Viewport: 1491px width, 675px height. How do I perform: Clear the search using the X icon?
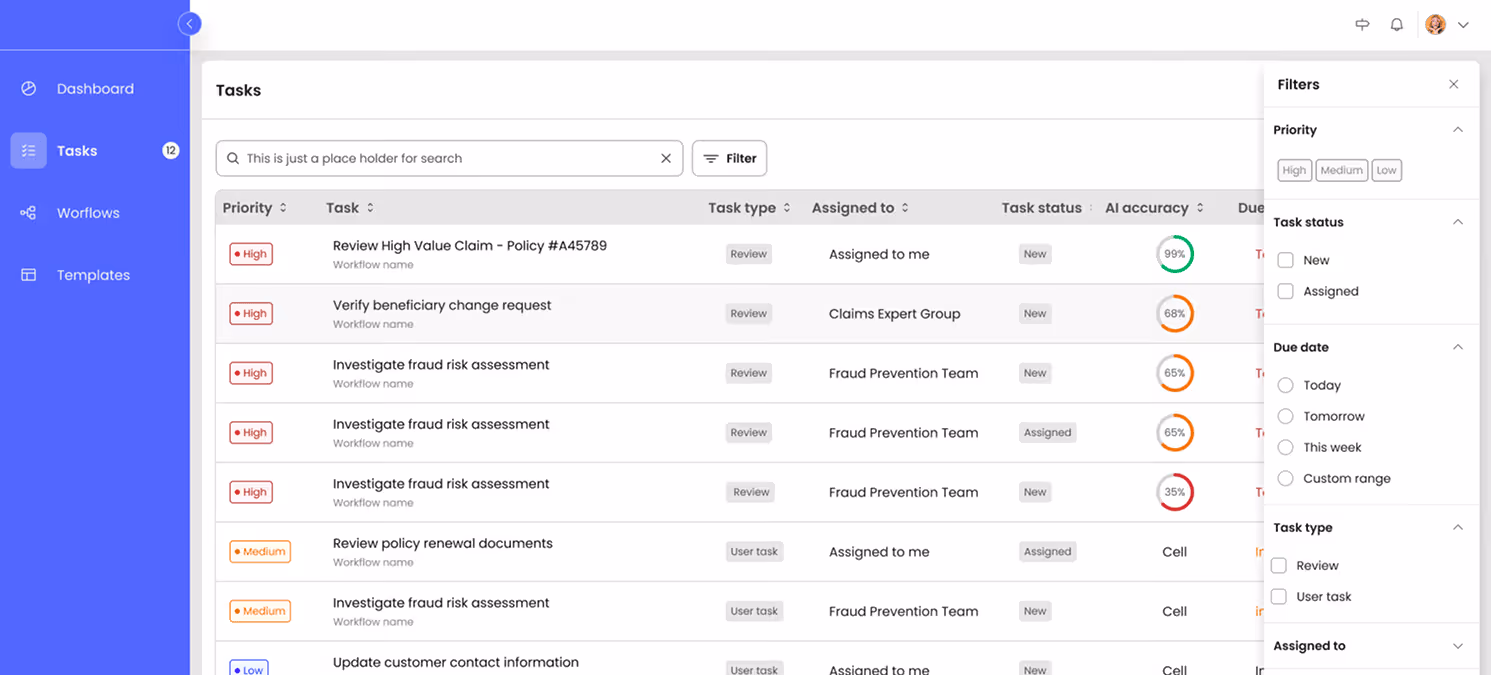point(666,158)
